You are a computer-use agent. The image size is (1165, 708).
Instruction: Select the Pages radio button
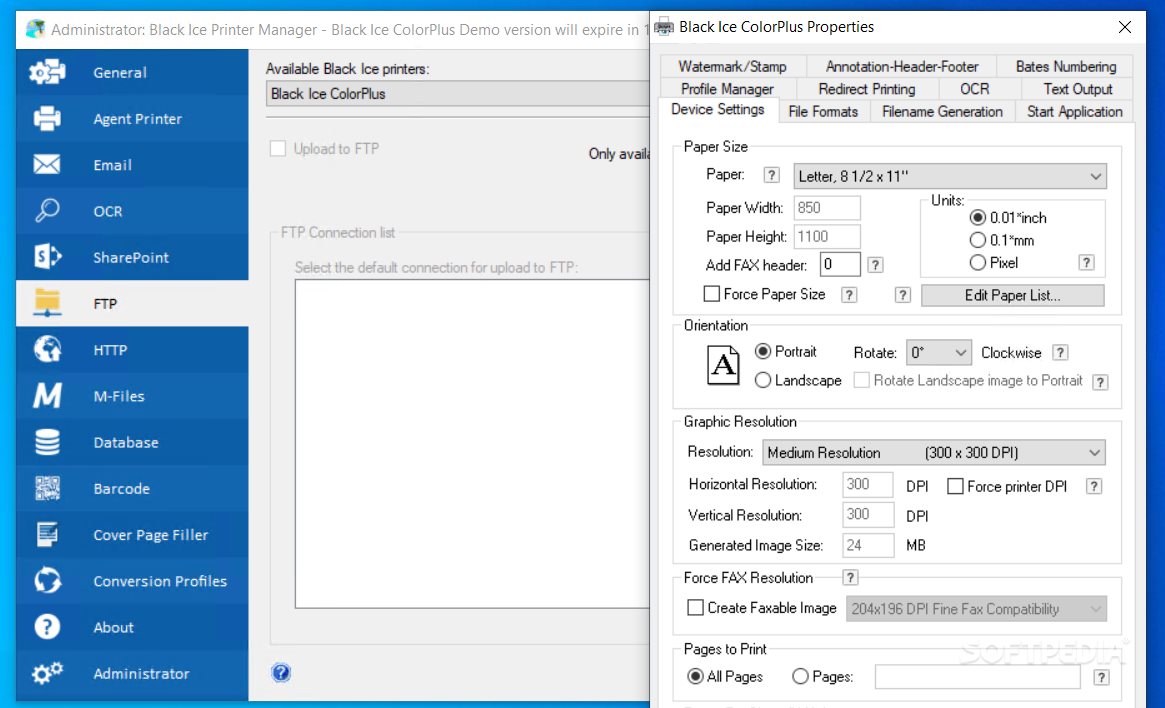tap(800, 676)
